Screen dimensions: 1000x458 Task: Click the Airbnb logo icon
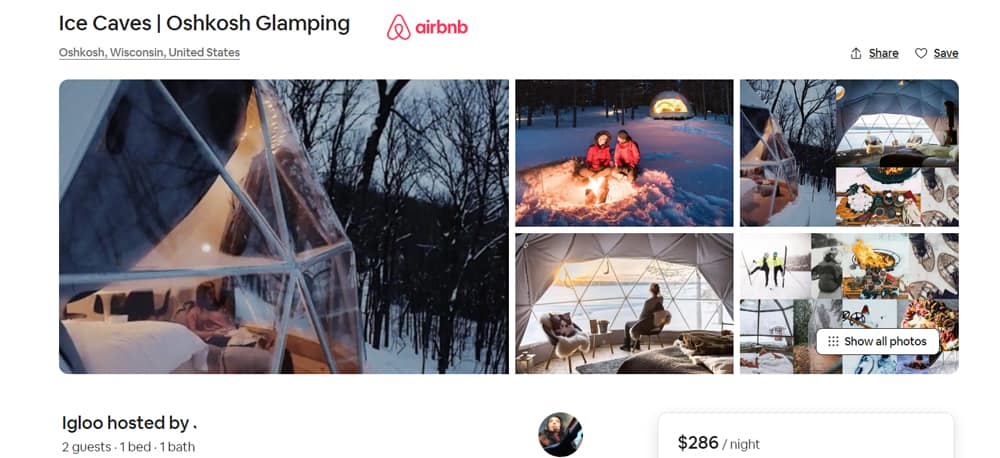[399, 27]
